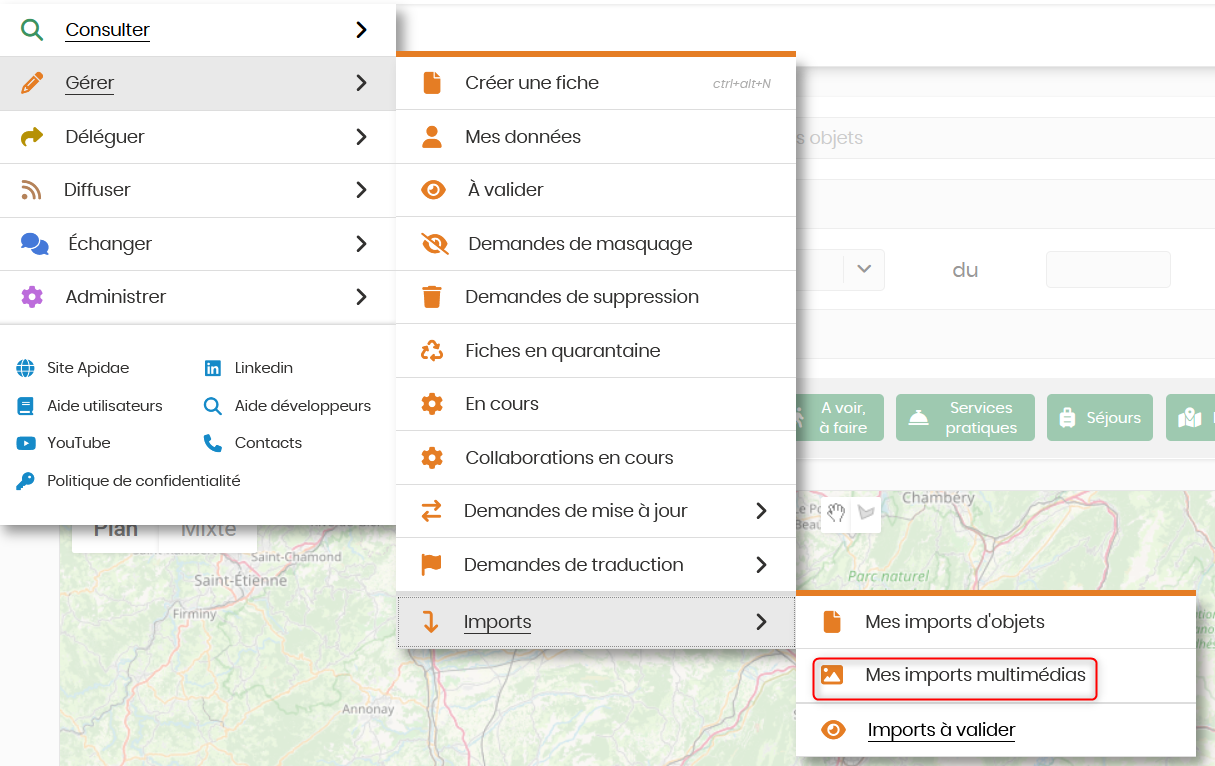This screenshot has width=1215, height=766.
Task: Expand the Demandes de mise à jour chevron
Action: tap(762, 511)
